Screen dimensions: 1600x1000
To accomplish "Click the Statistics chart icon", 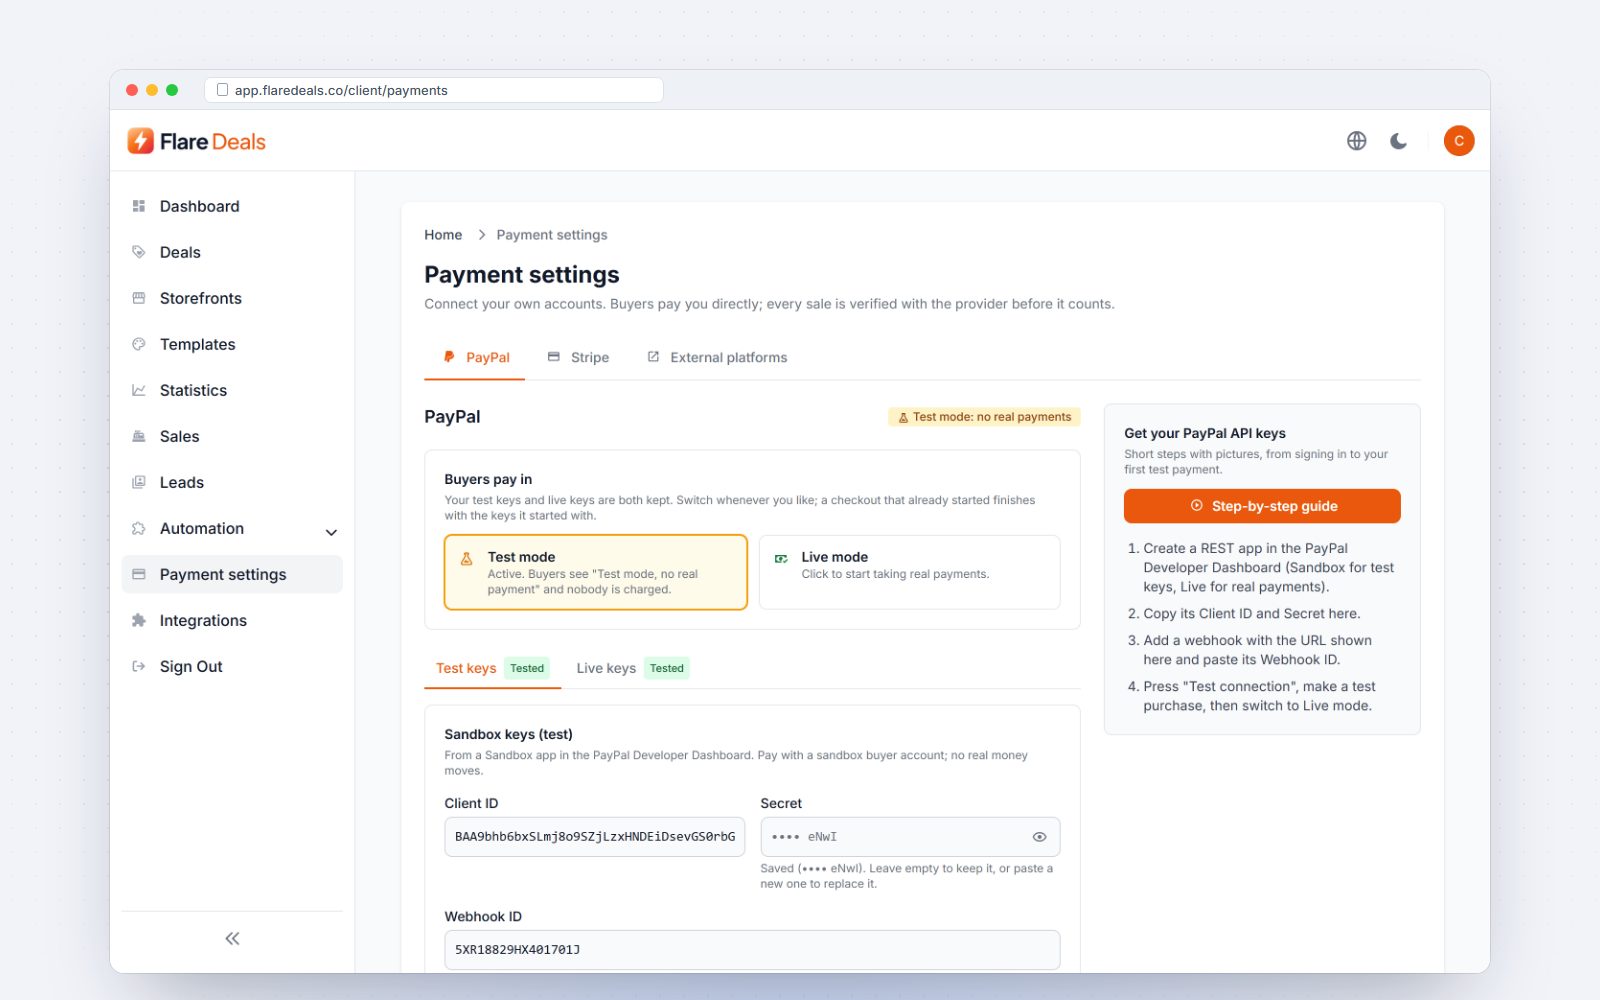I will click(139, 390).
